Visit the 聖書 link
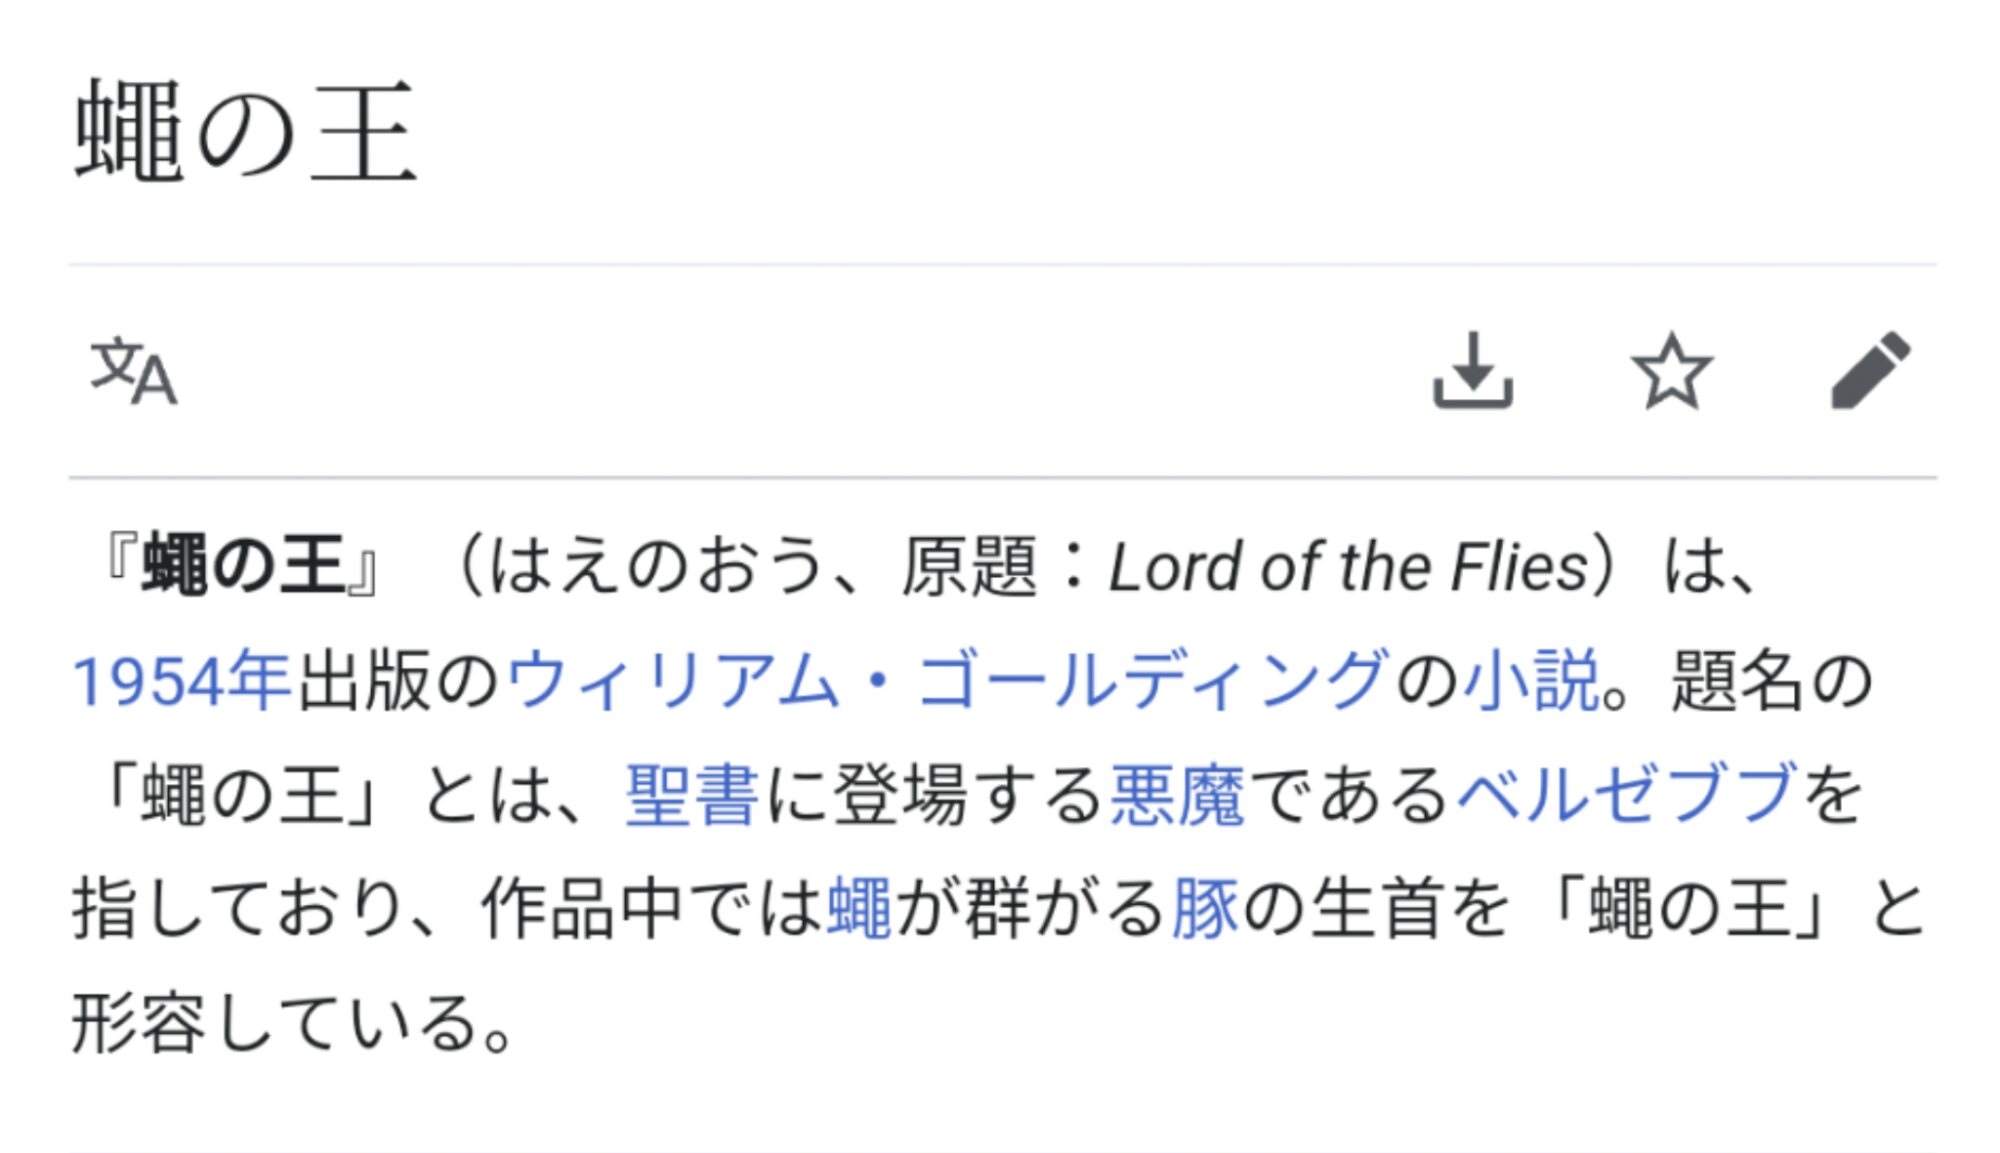 (692, 795)
